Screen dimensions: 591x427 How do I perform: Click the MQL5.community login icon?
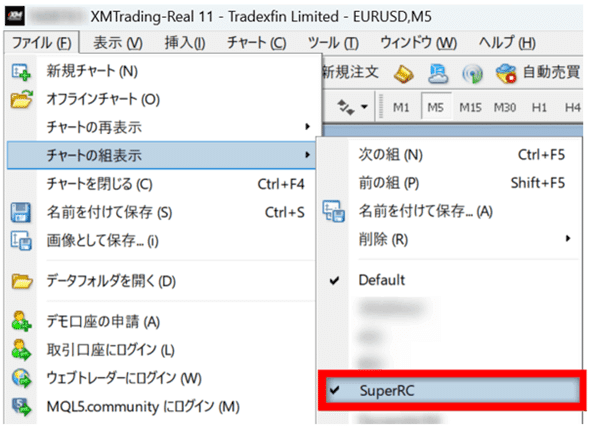pyautogui.click(x=21, y=407)
